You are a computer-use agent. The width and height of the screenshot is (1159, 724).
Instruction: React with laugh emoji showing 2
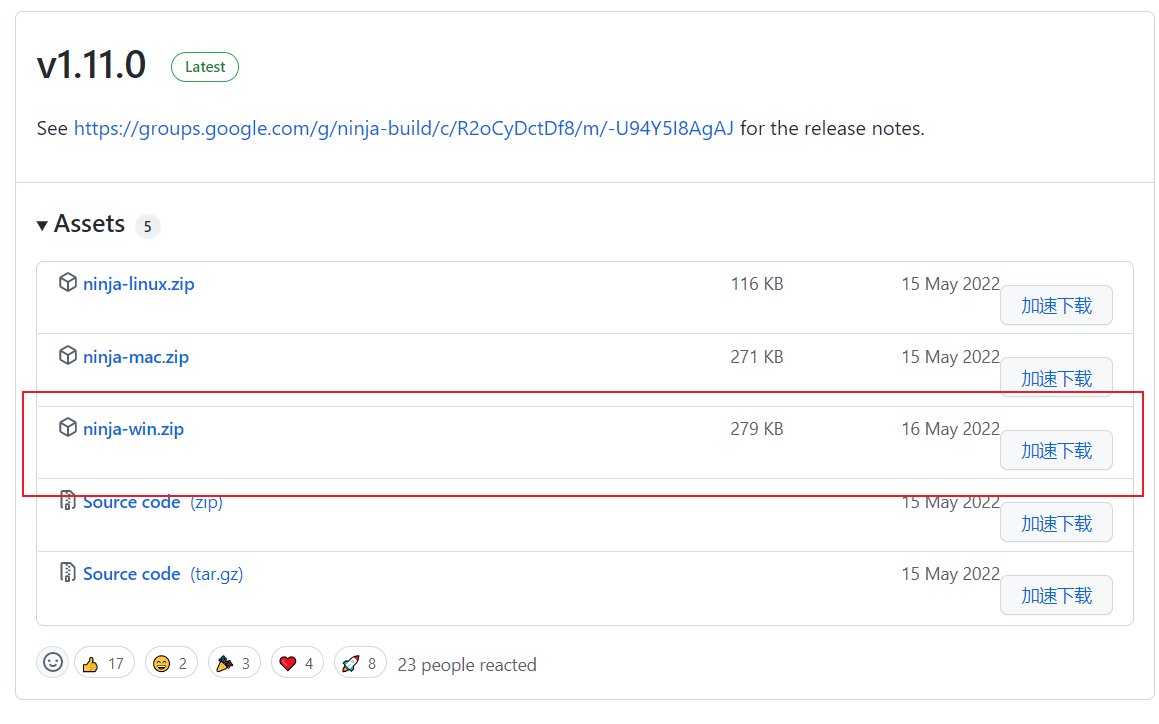coord(171,663)
